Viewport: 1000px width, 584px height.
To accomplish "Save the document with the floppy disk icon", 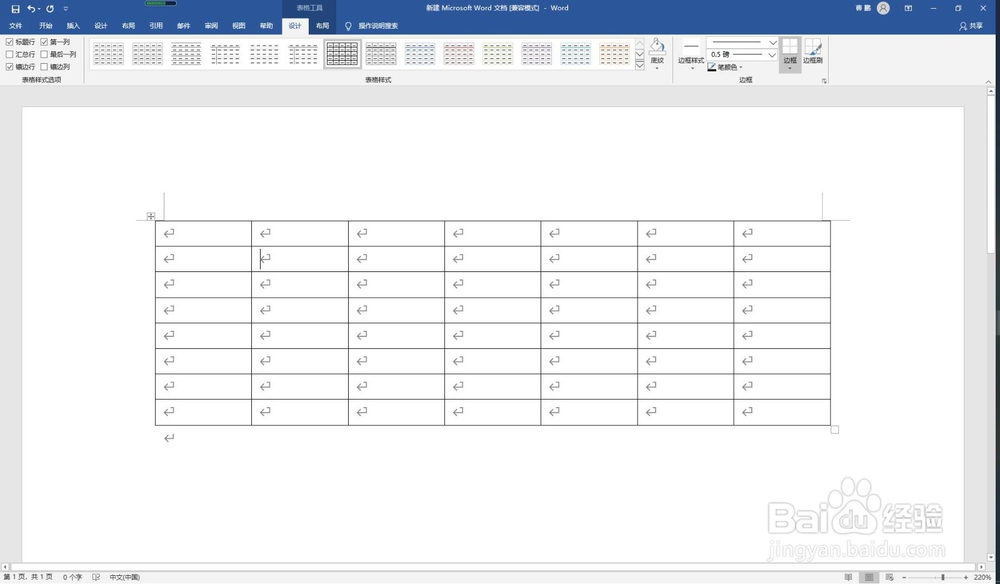I will (x=15, y=9).
